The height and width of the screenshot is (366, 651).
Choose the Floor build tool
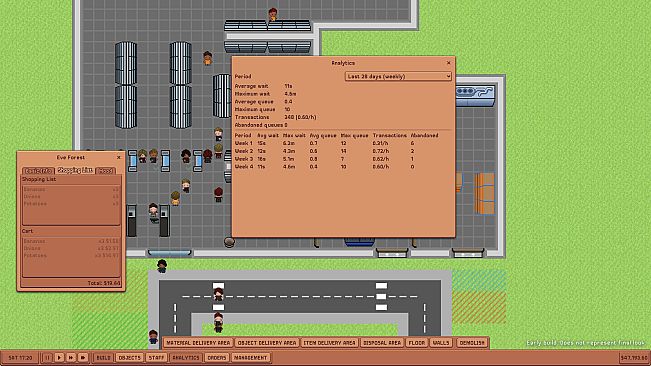click(417, 343)
